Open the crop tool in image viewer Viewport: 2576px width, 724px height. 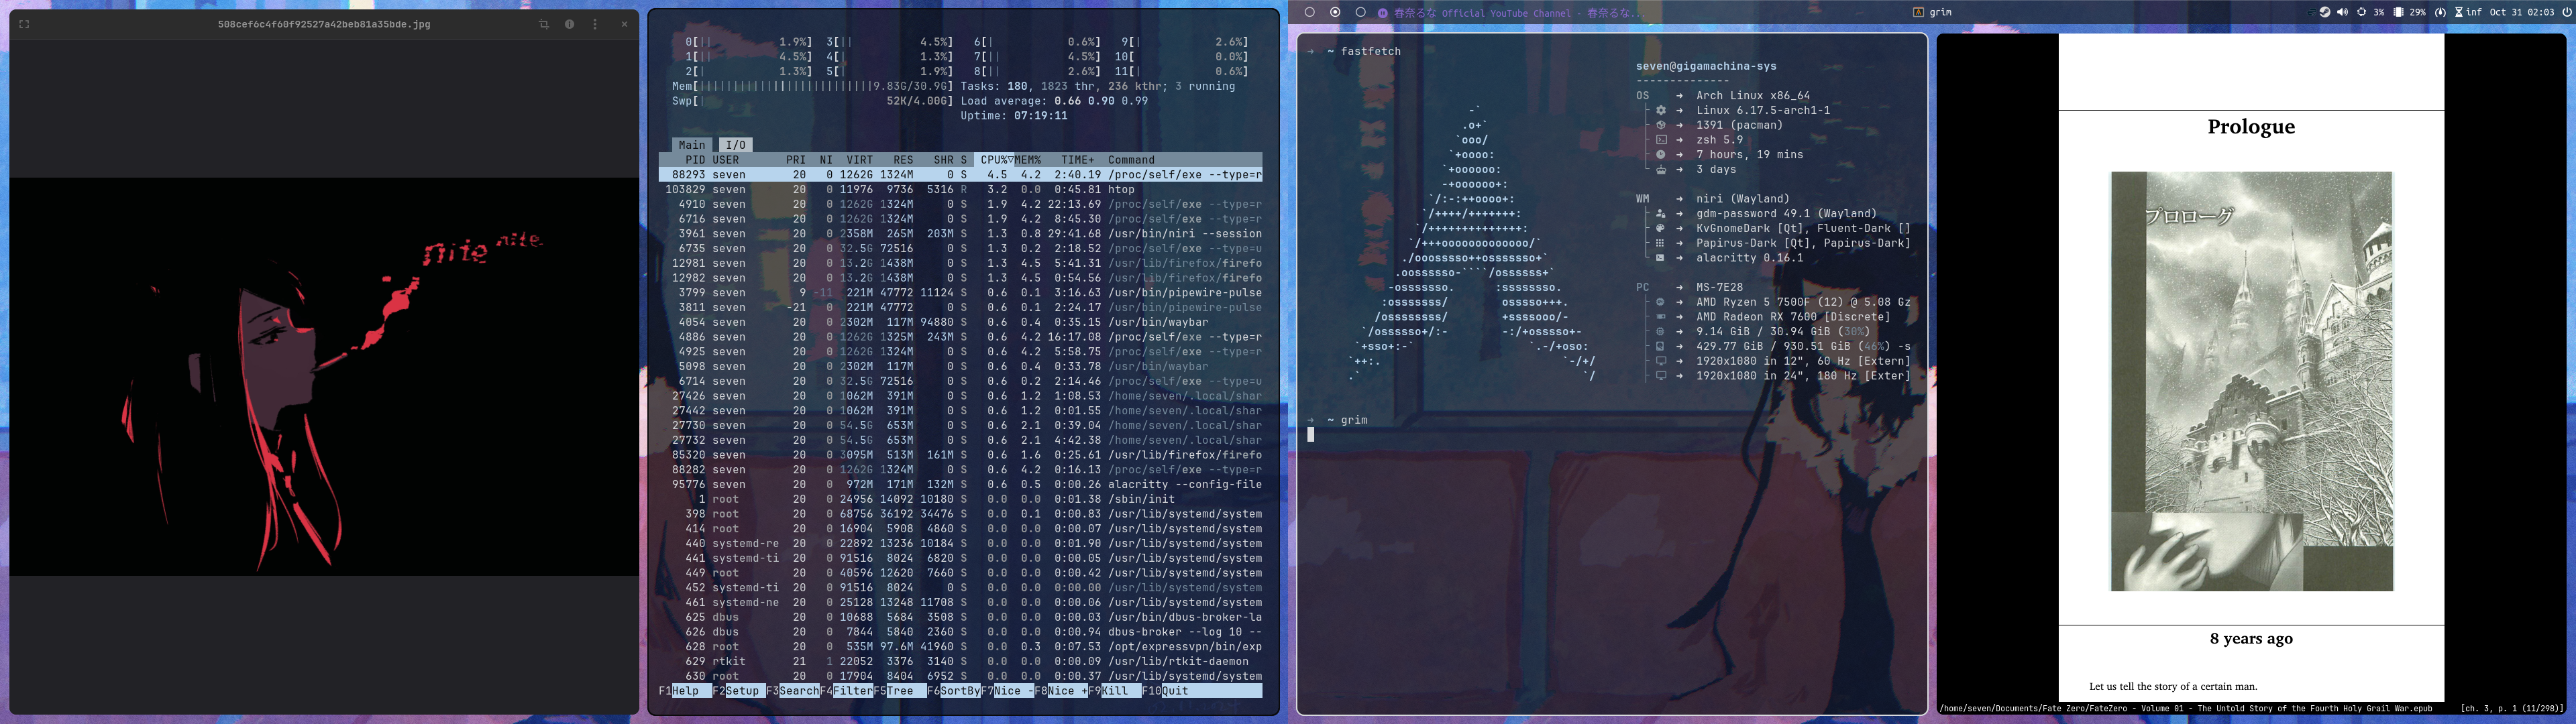(x=544, y=24)
